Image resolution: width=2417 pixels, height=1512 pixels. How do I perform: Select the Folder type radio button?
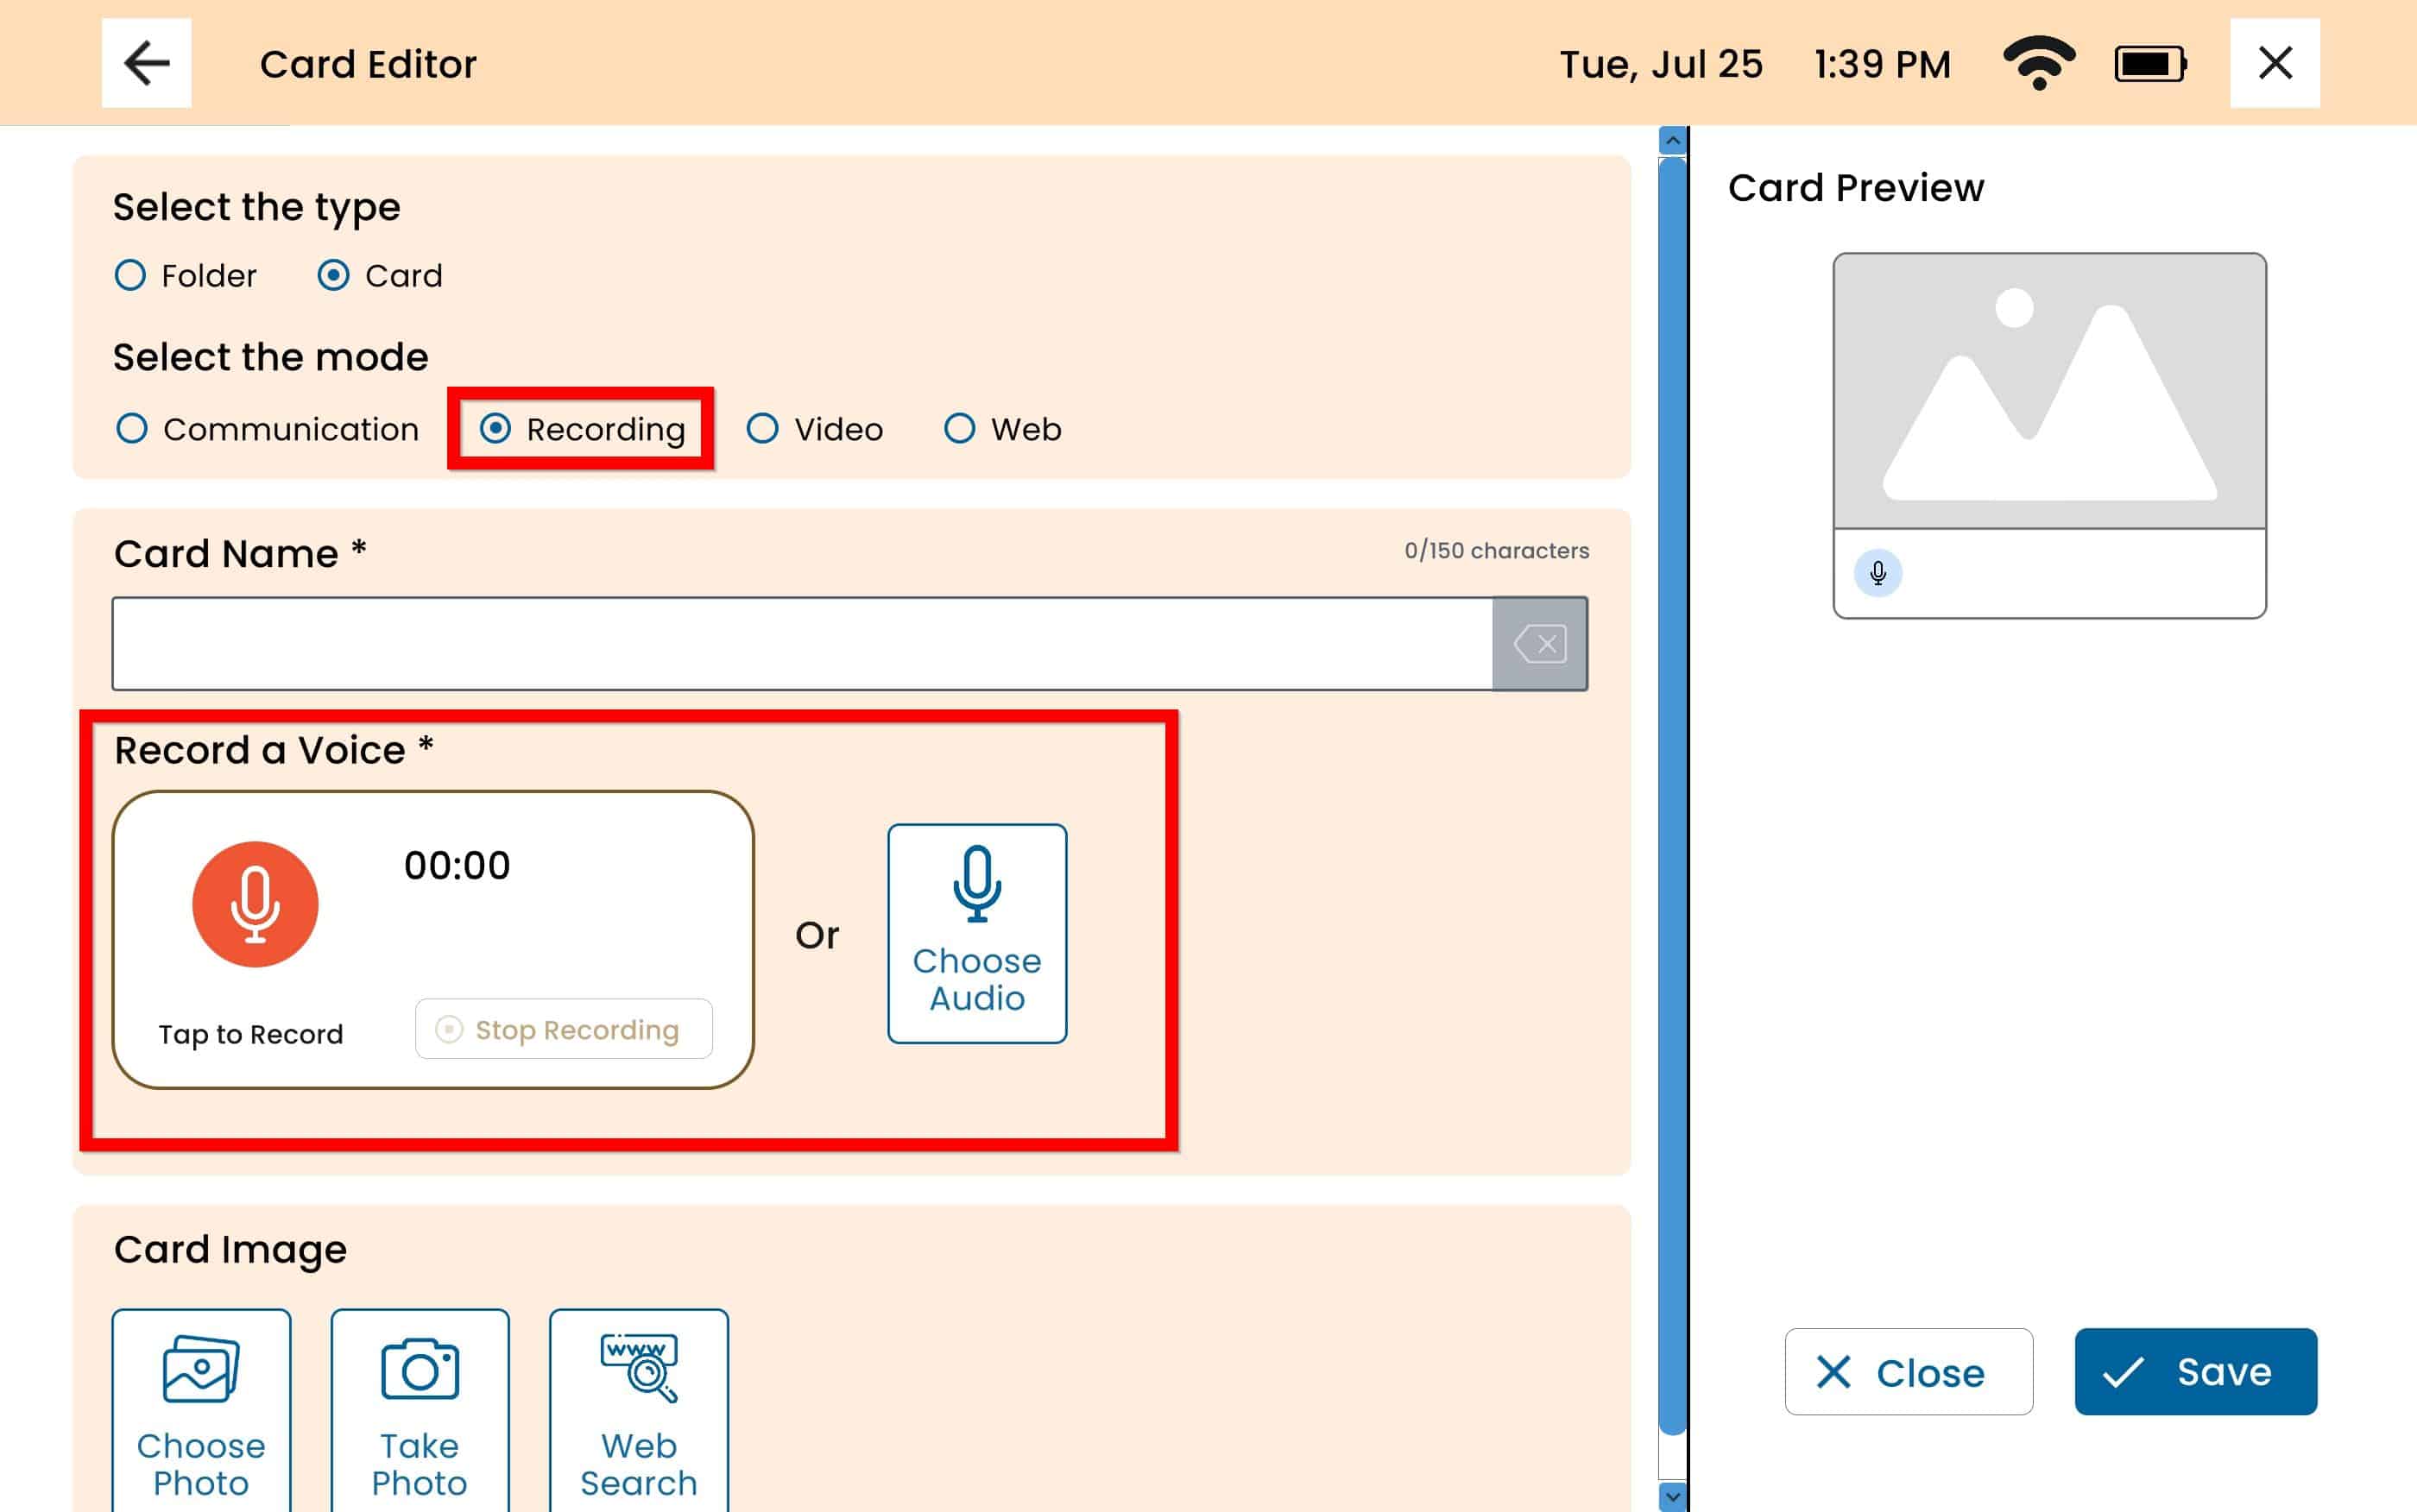point(131,275)
